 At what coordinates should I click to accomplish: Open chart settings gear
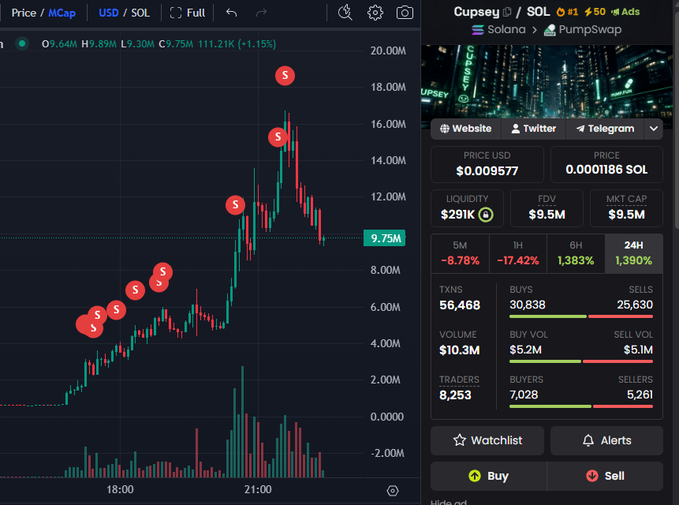pos(375,13)
